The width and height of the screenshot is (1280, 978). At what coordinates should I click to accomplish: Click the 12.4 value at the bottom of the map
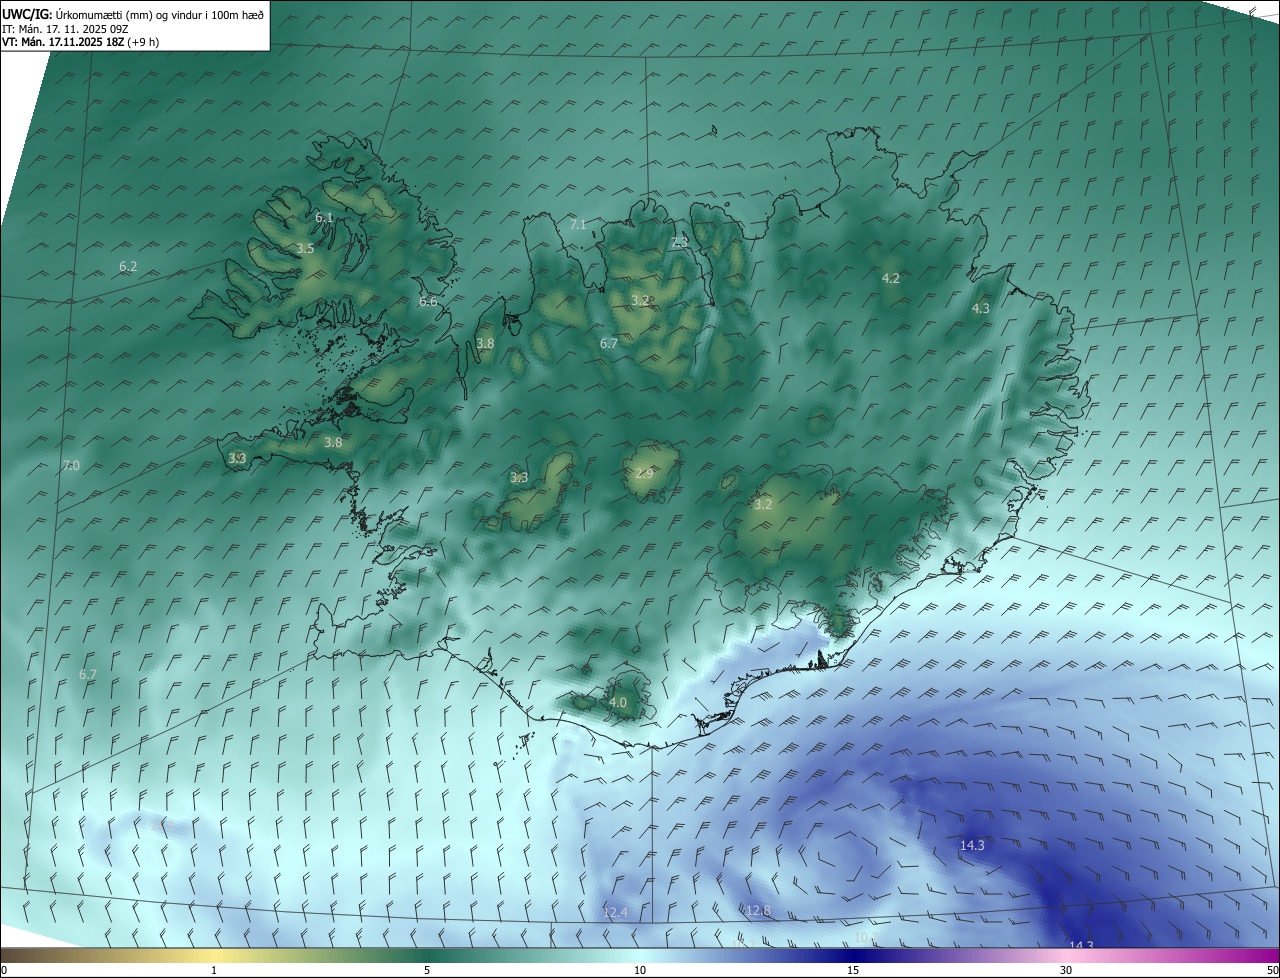click(x=616, y=912)
